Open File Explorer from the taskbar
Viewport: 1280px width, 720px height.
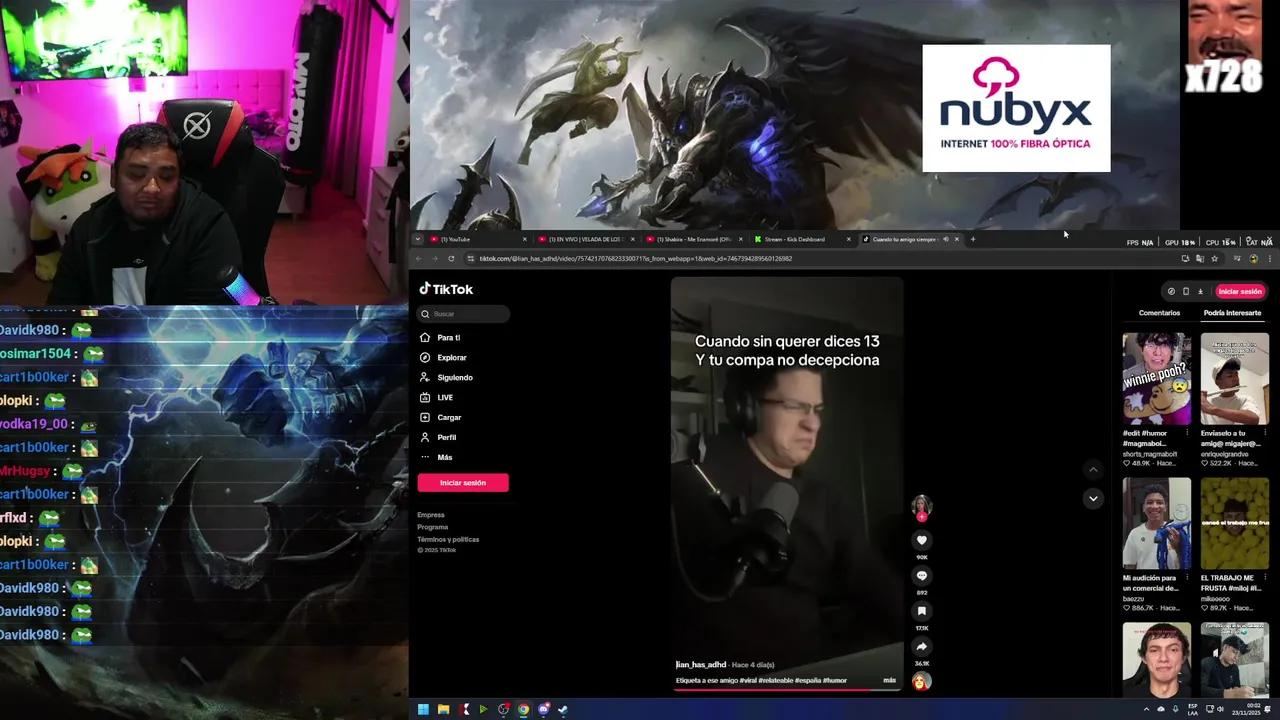pos(443,710)
